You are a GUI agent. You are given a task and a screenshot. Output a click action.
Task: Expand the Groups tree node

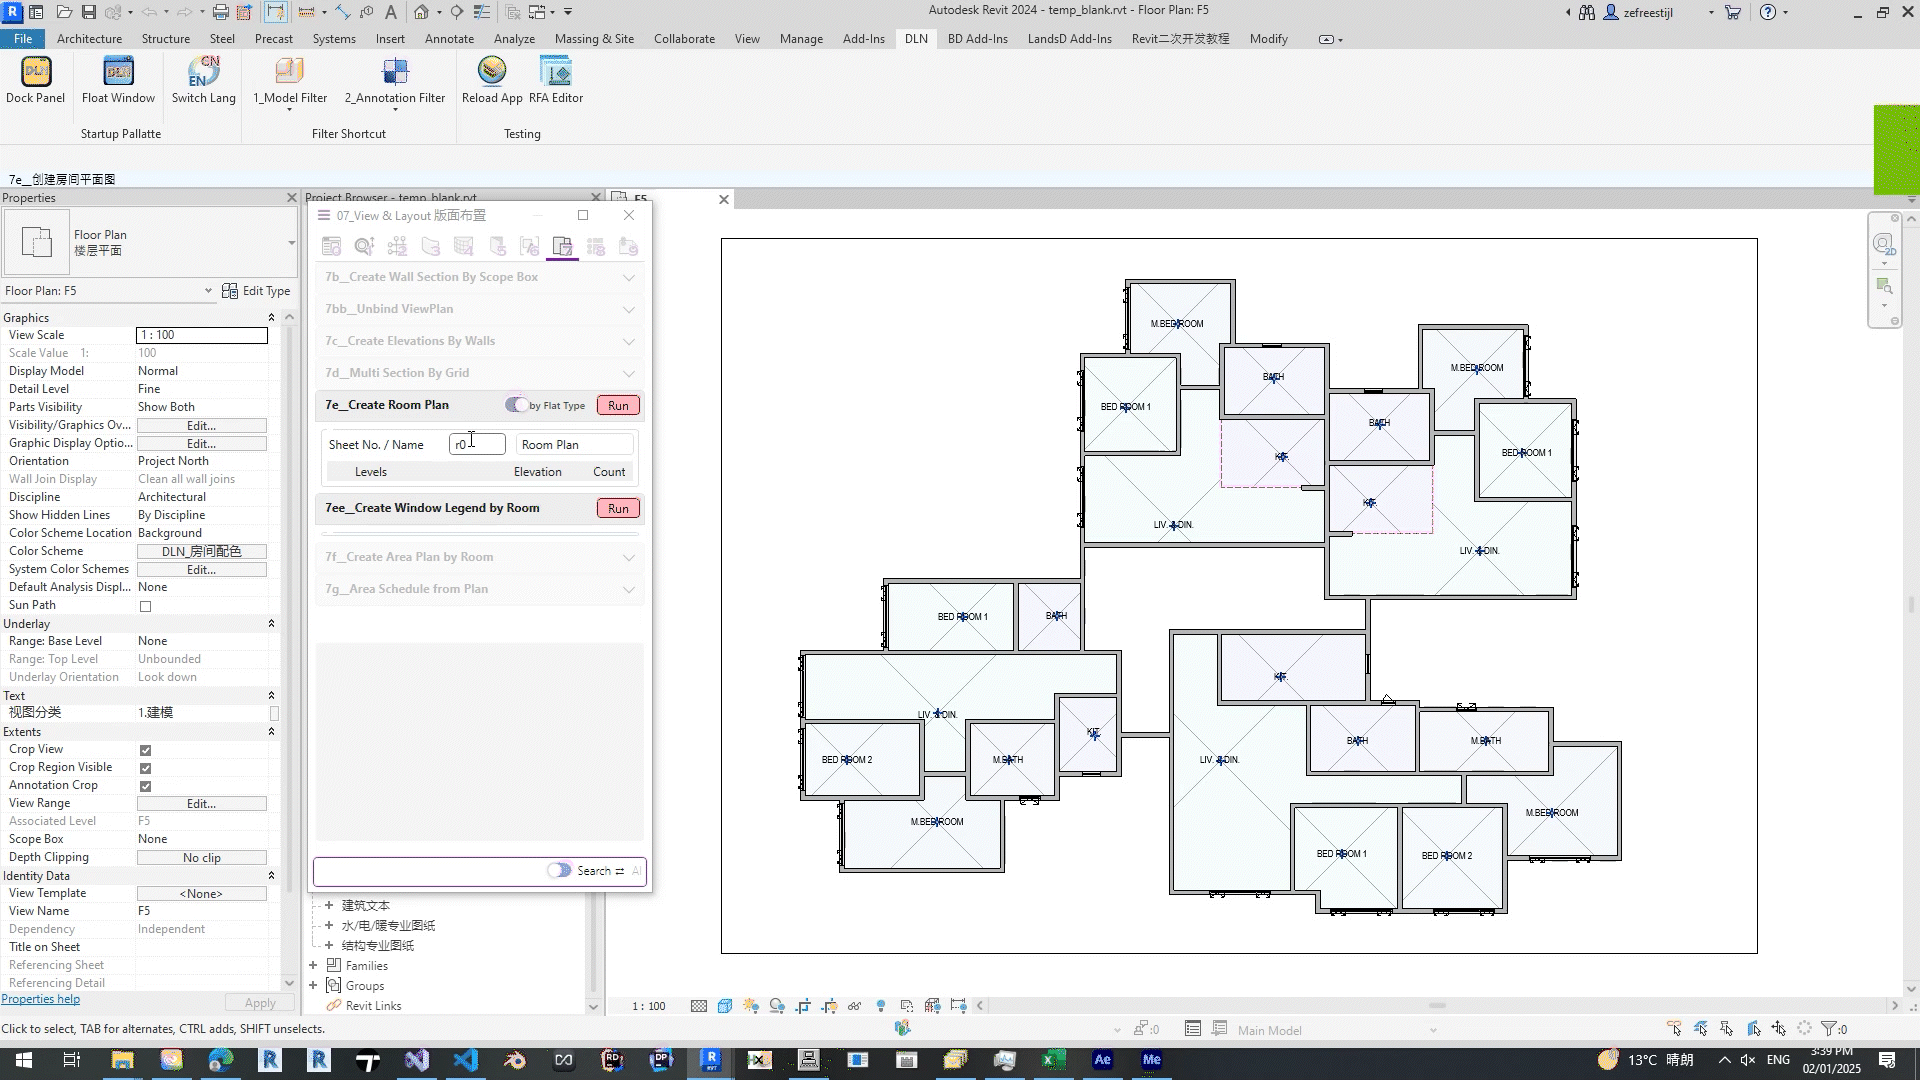313,986
